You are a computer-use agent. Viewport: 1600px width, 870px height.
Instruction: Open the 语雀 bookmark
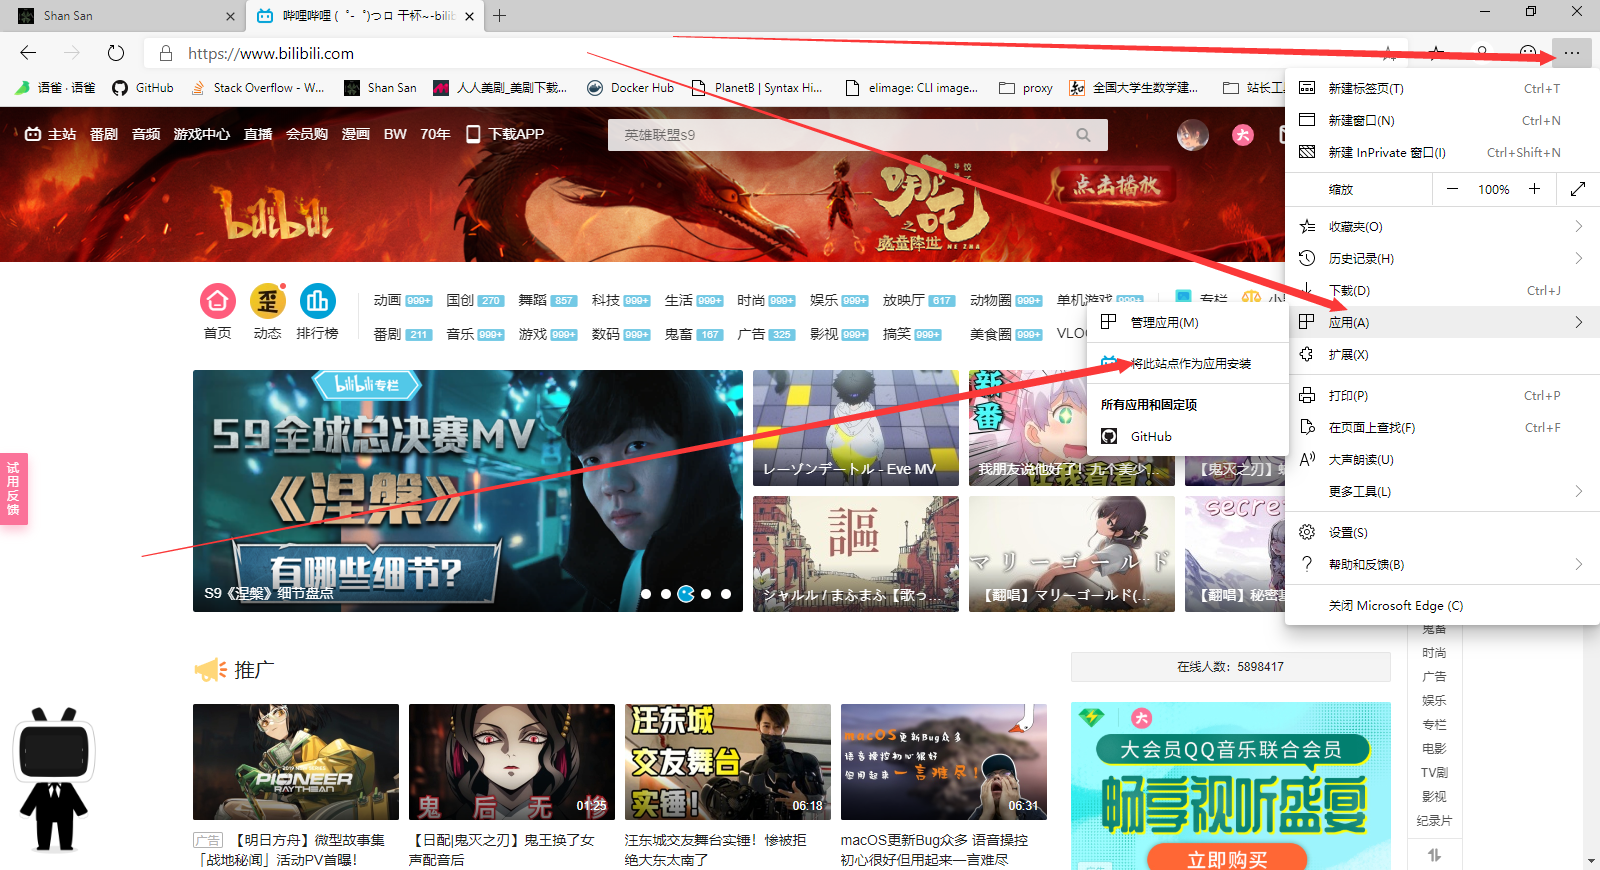pos(55,88)
